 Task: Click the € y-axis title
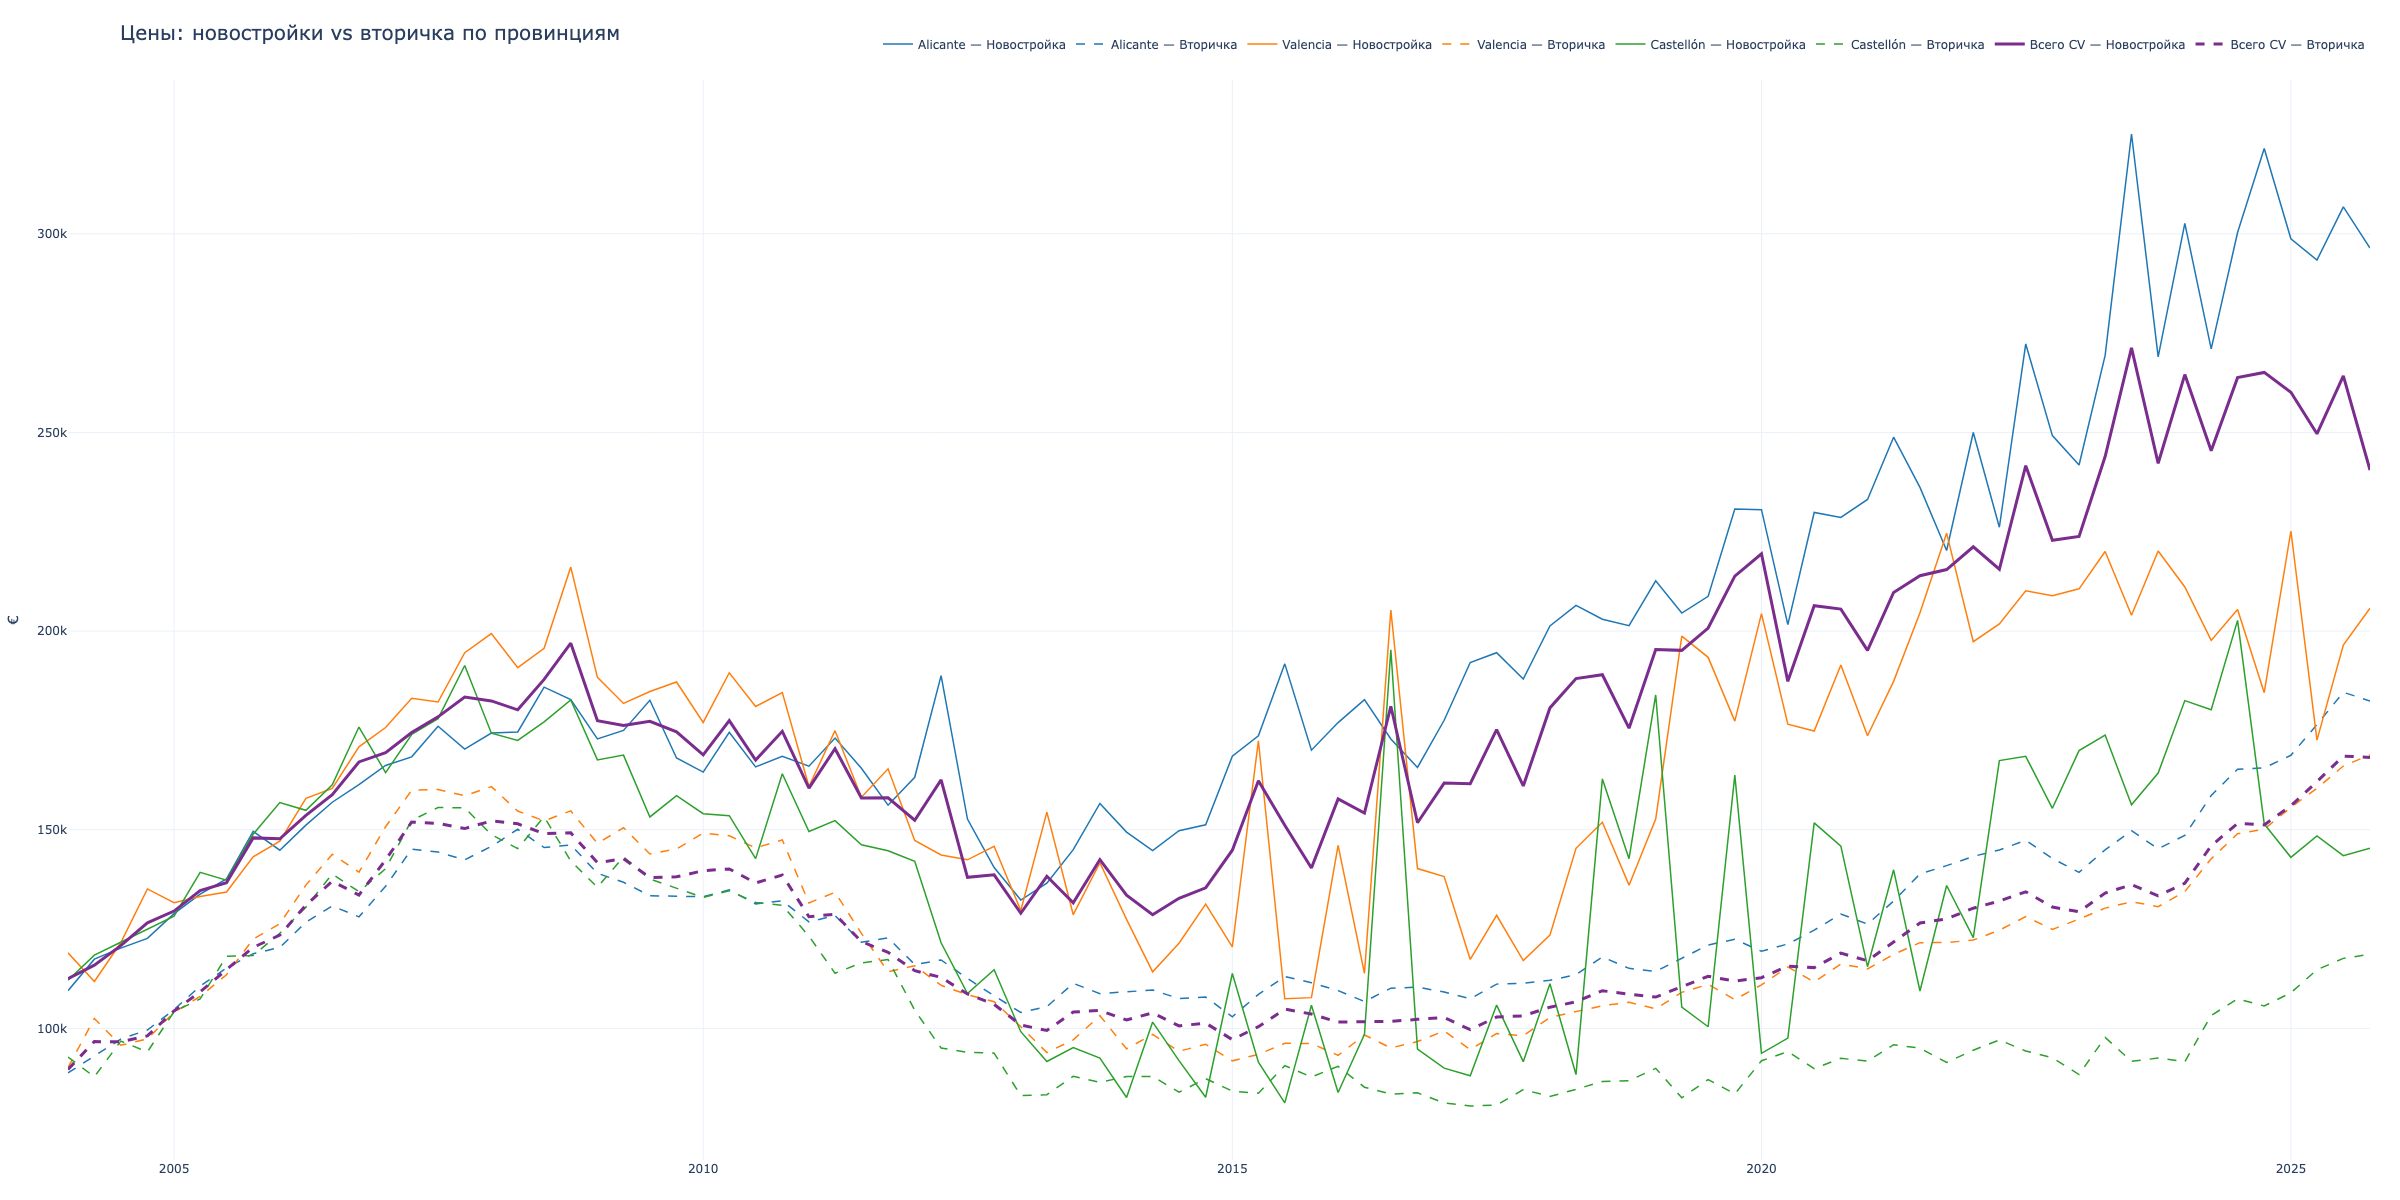[x=13, y=620]
